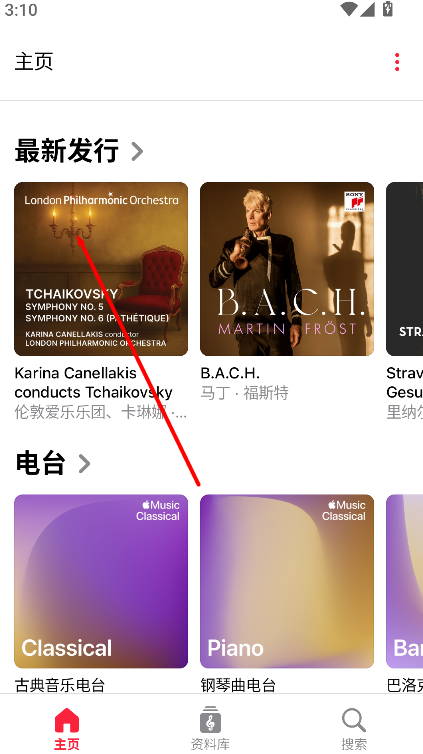Open the 资料库 library icon
The width and height of the screenshot is (423, 754).
tap(211, 720)
